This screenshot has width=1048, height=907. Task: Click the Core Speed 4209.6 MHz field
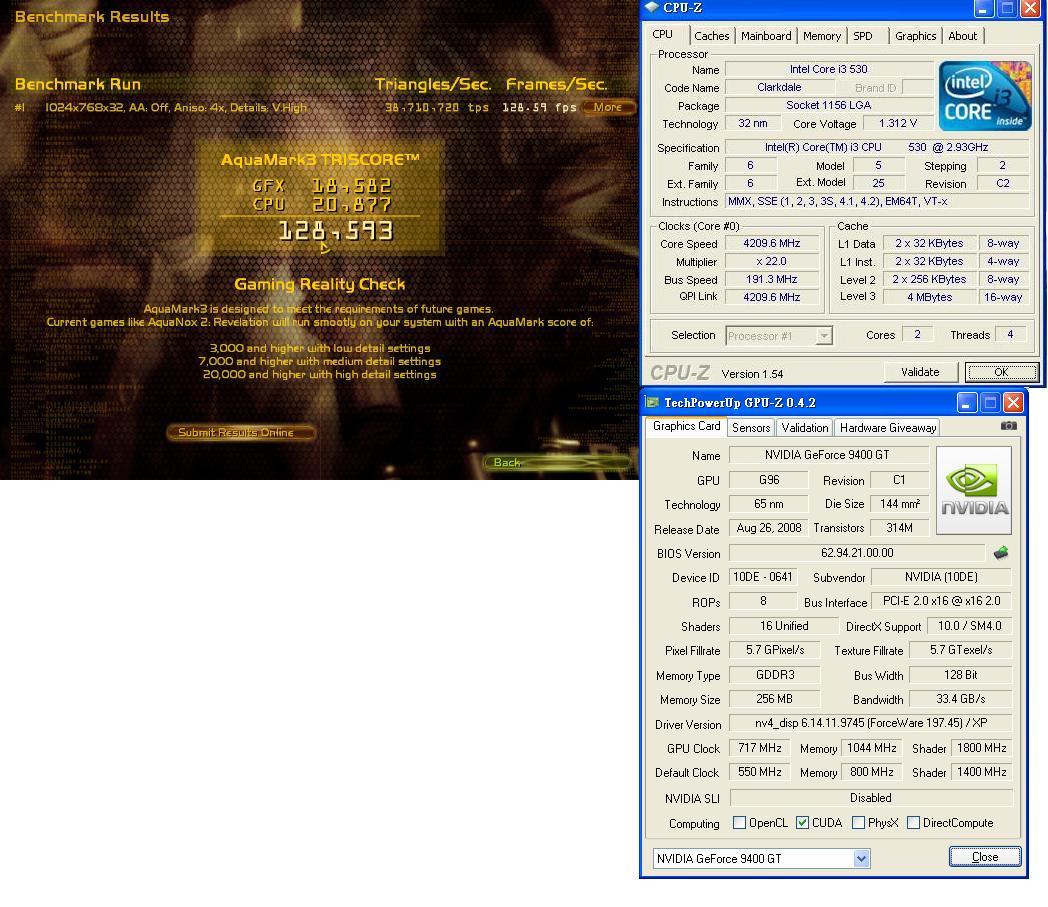(x=771, y=243)
